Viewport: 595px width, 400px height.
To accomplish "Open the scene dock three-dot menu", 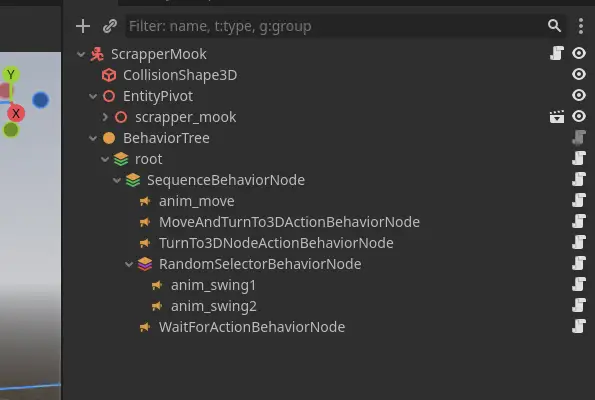I will click(581, 26).
